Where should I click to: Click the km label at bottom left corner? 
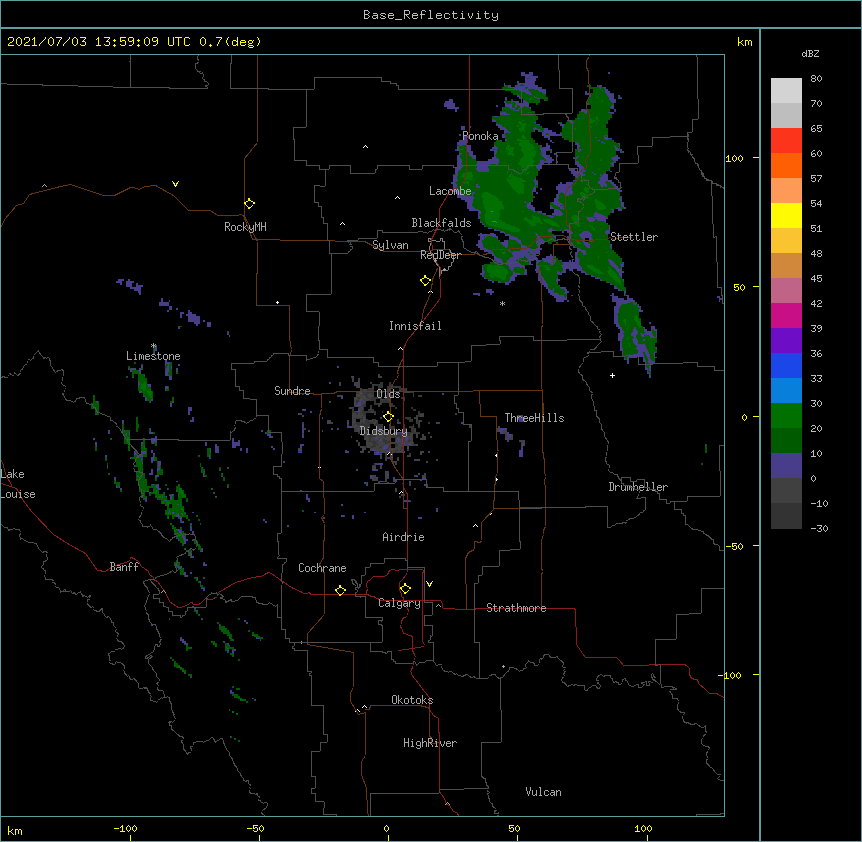coord(14,831)
